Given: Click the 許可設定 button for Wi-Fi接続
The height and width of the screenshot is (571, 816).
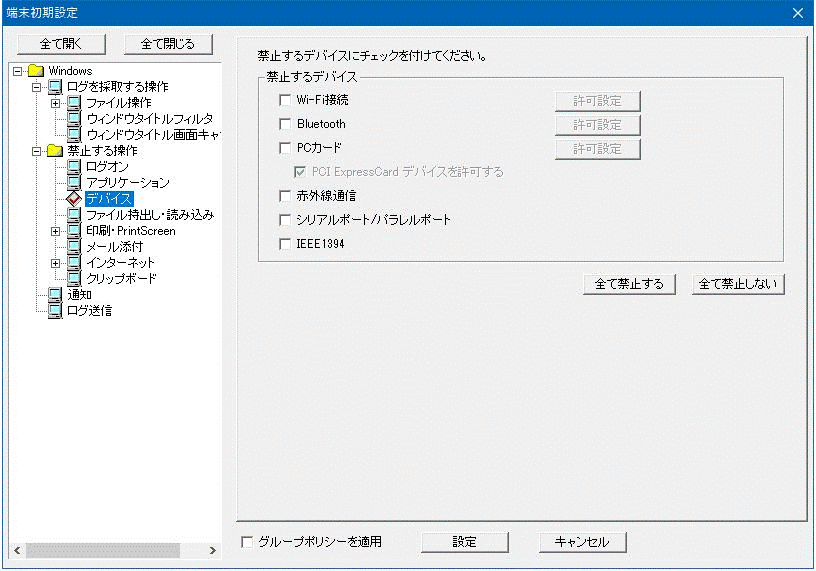Looking at the screenshot, I should pos(597,101).
